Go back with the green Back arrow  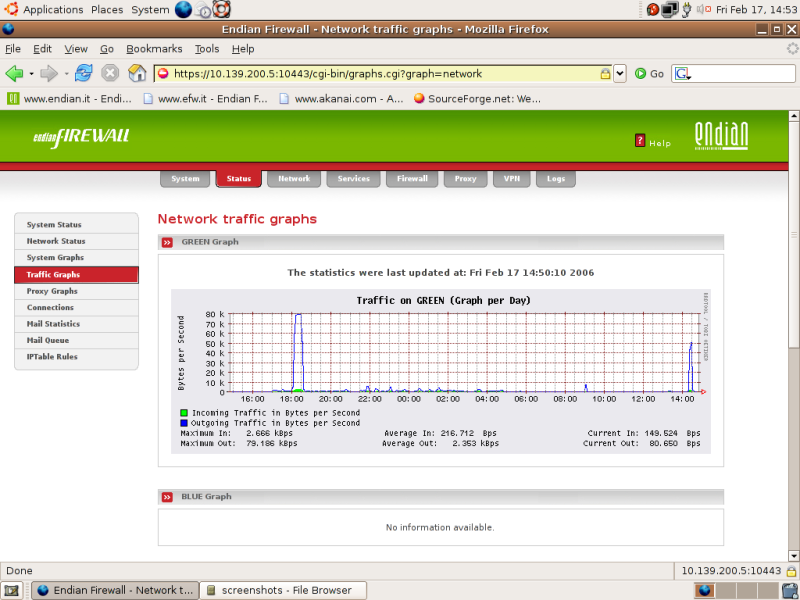14,73
